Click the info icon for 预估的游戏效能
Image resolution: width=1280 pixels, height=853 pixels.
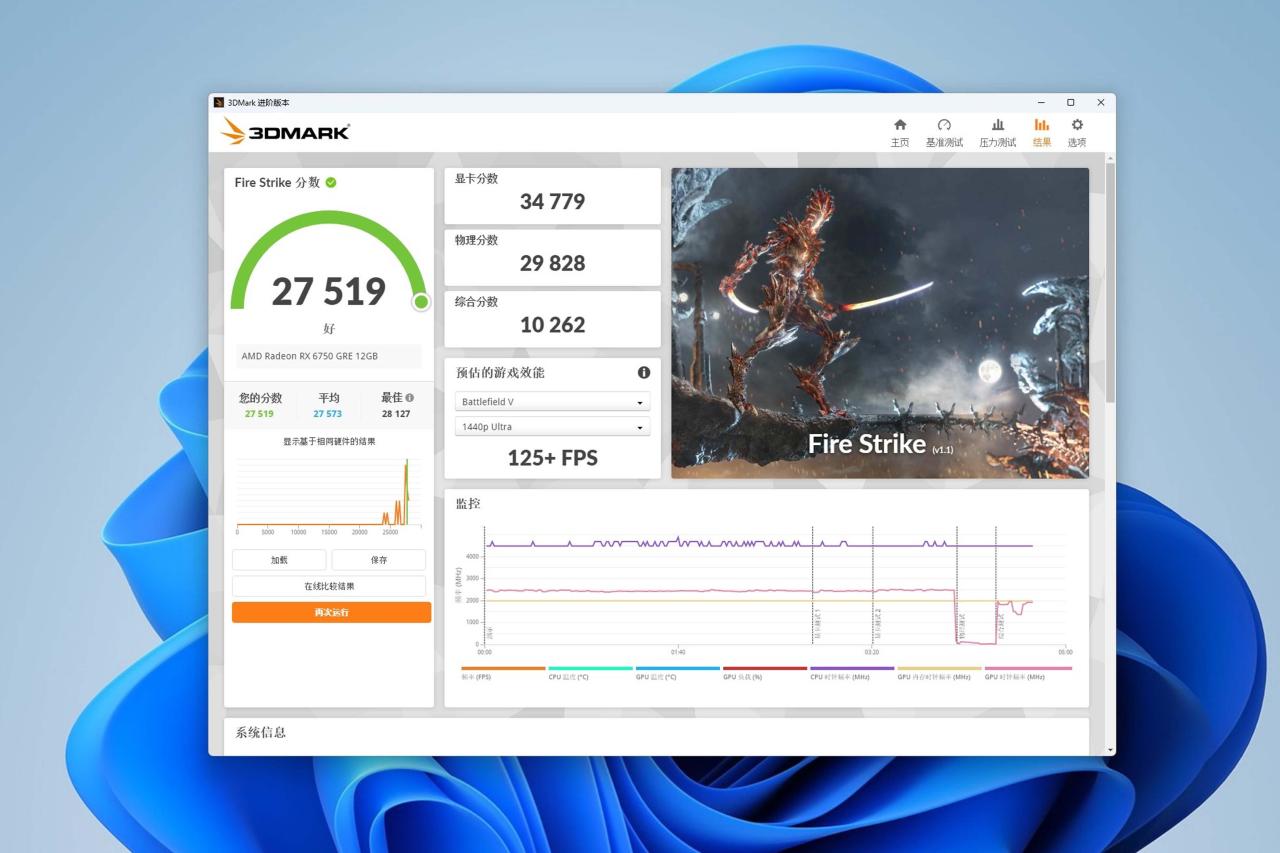[x=644, y=372]
